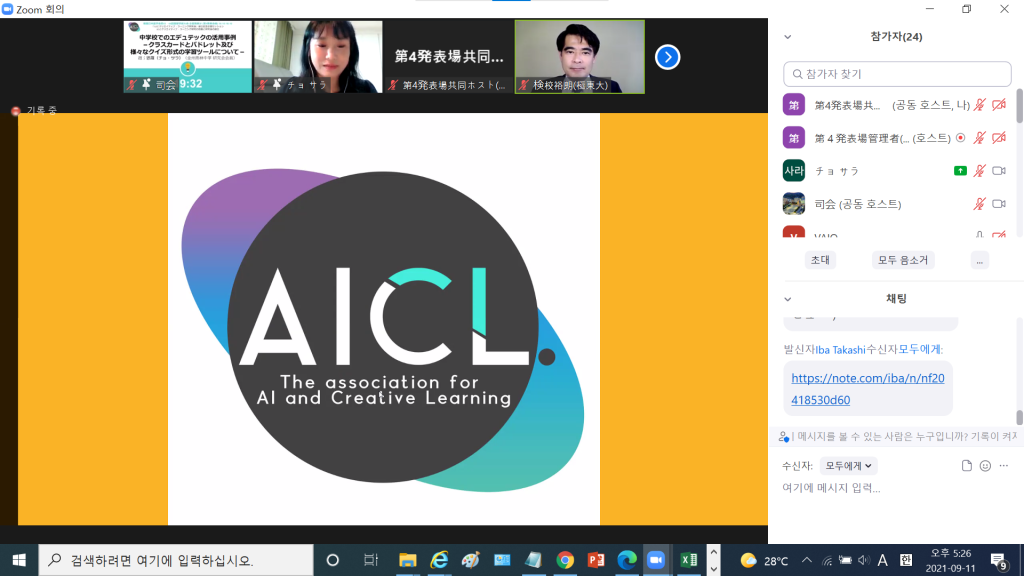
Task: Search in 참가자 찾기 field
Action: [x=897, y=74]
